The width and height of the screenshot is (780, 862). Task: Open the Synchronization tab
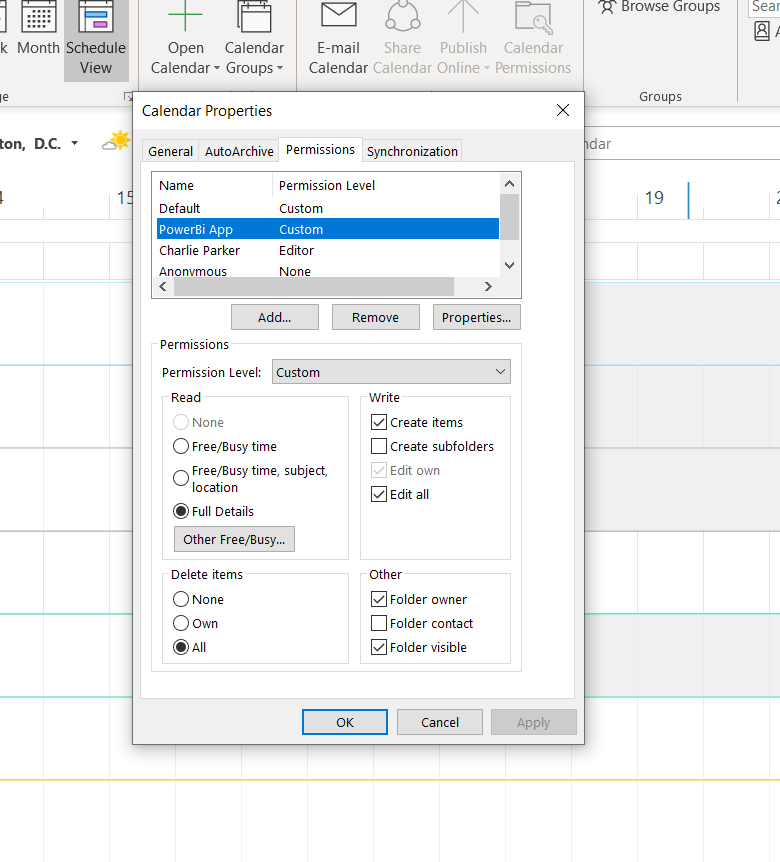pos(412,151)
